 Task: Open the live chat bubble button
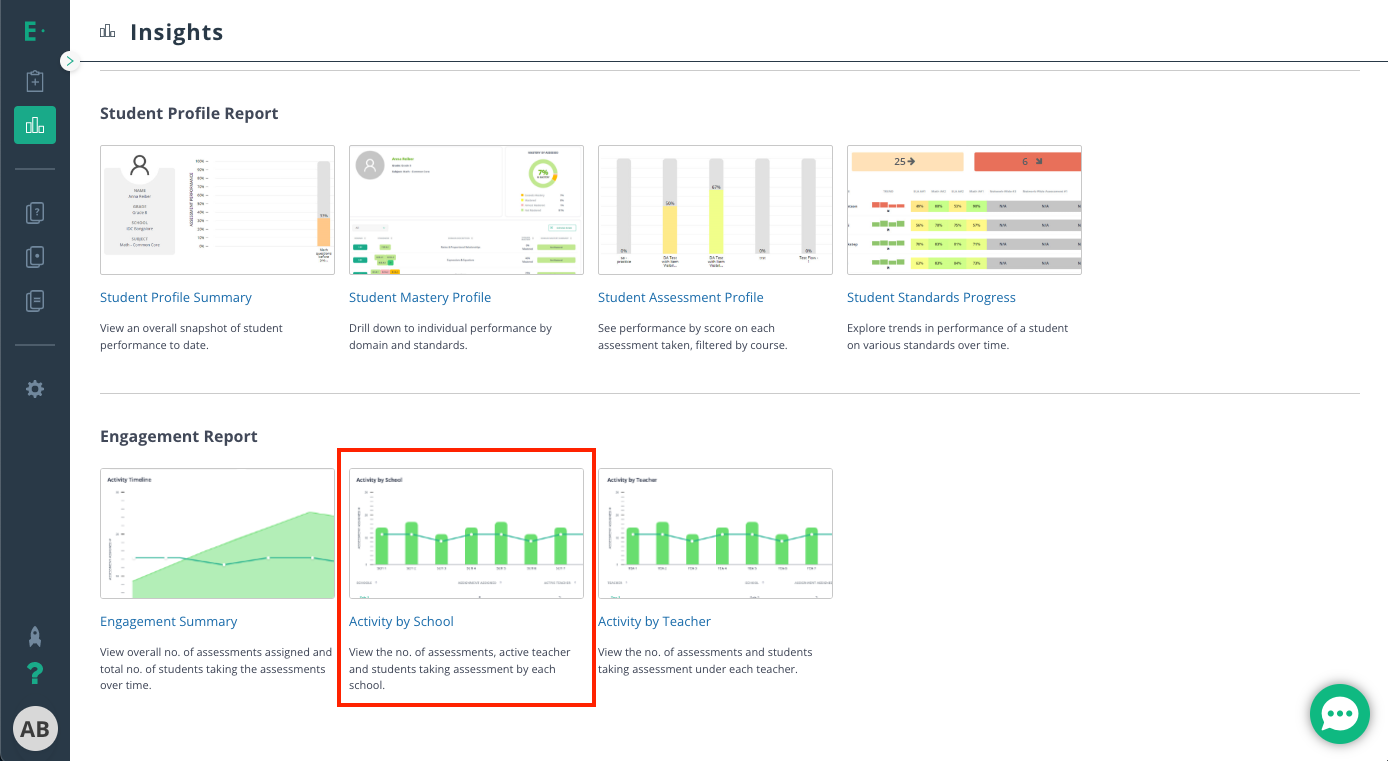1339,714
